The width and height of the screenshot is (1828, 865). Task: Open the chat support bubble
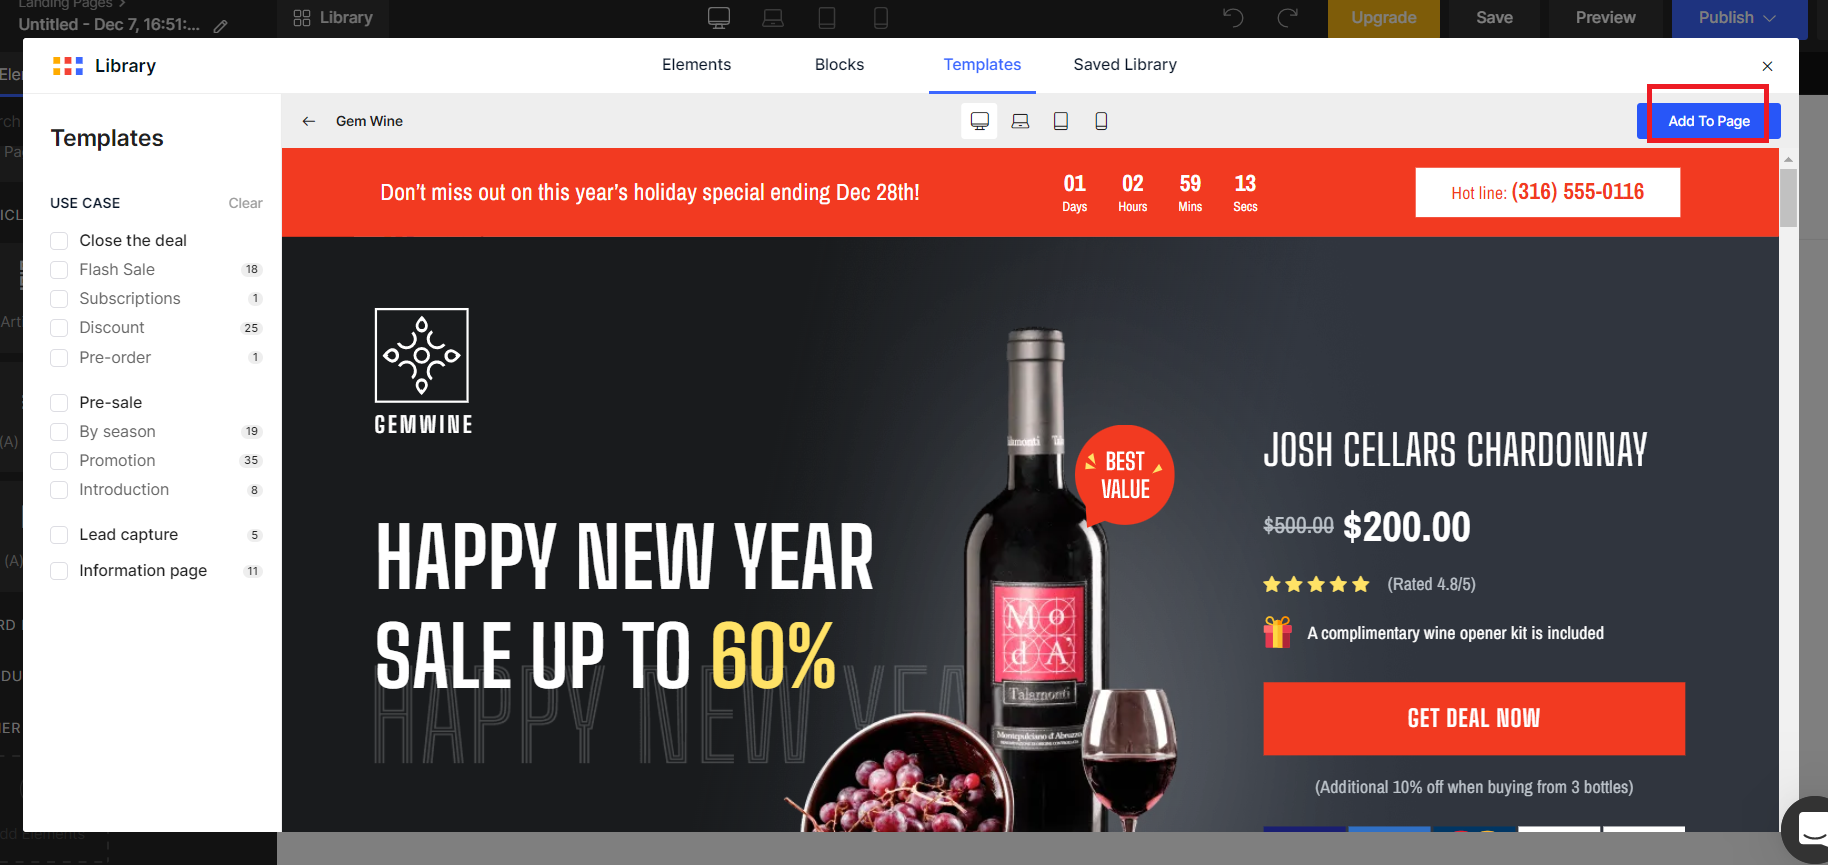point(1809,829)
